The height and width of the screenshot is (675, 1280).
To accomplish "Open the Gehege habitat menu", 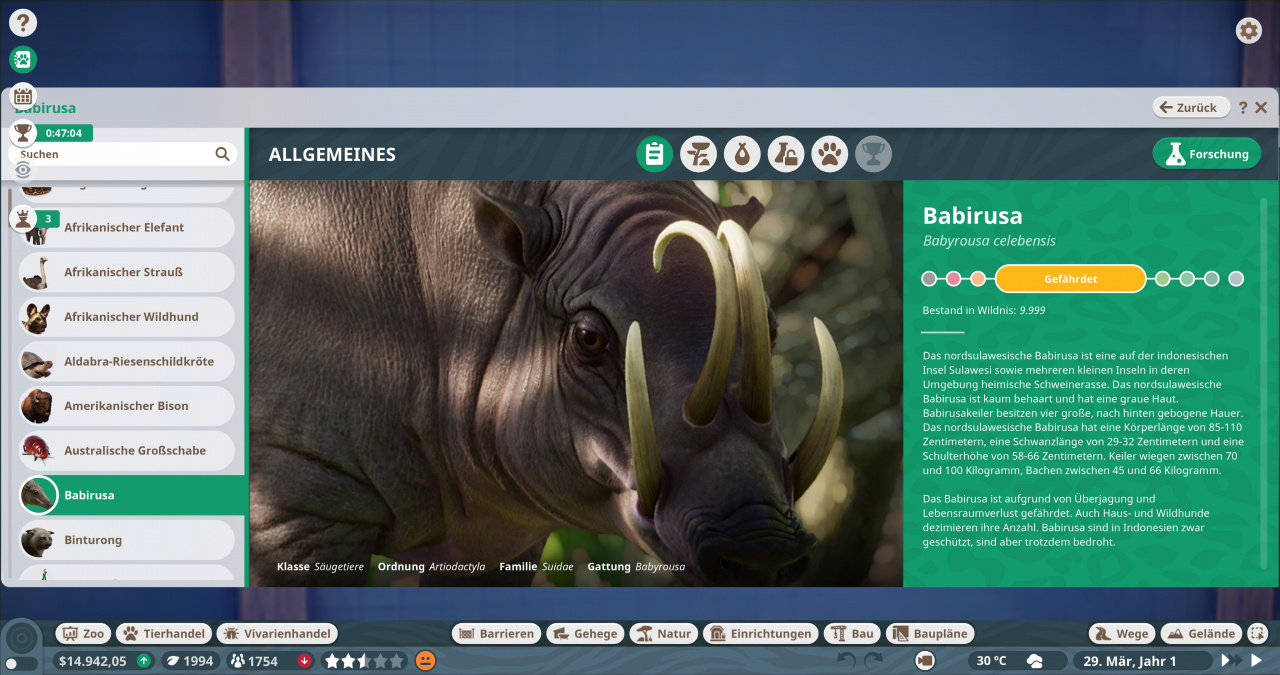I will point(586,633).
